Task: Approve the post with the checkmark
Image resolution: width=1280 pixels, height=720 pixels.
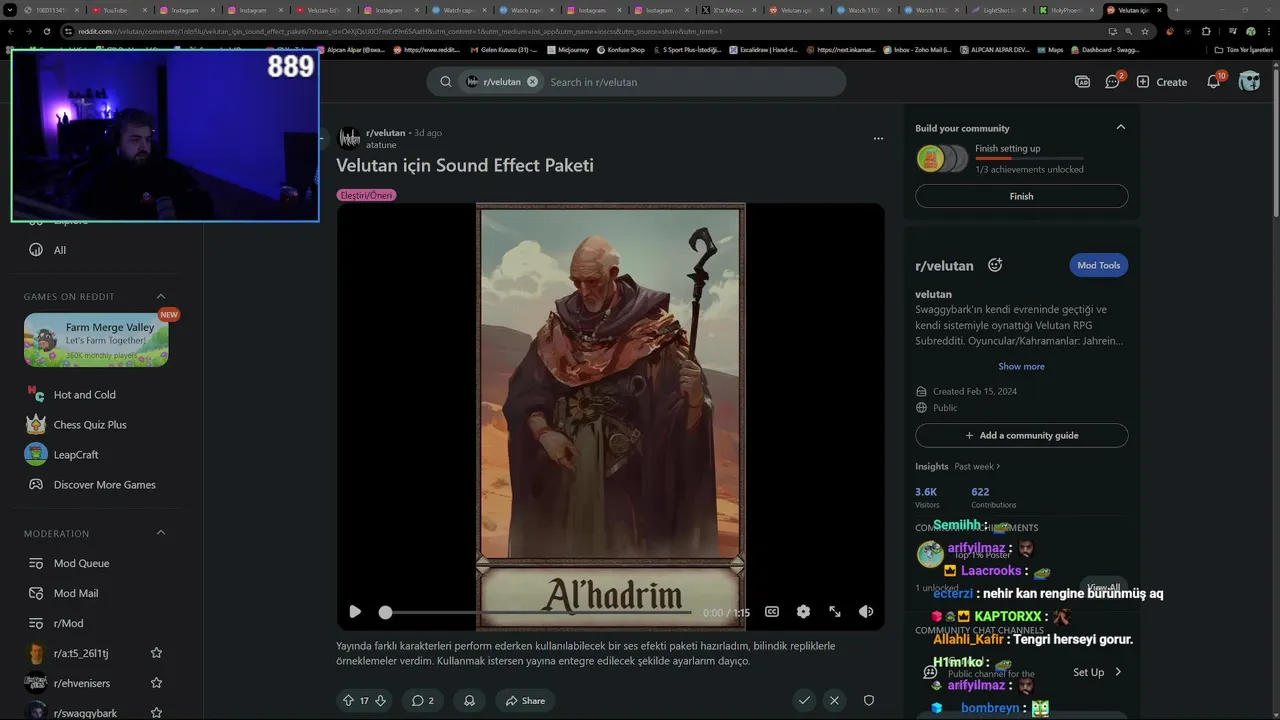Action: click(804, 701)
